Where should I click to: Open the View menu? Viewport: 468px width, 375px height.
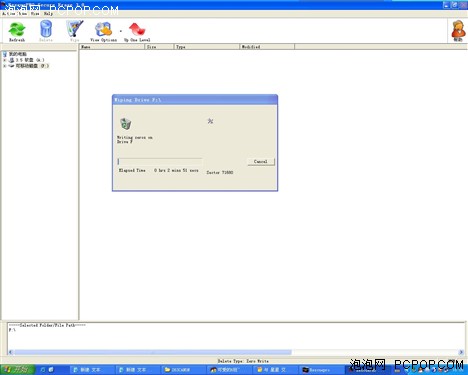(23, 14)
